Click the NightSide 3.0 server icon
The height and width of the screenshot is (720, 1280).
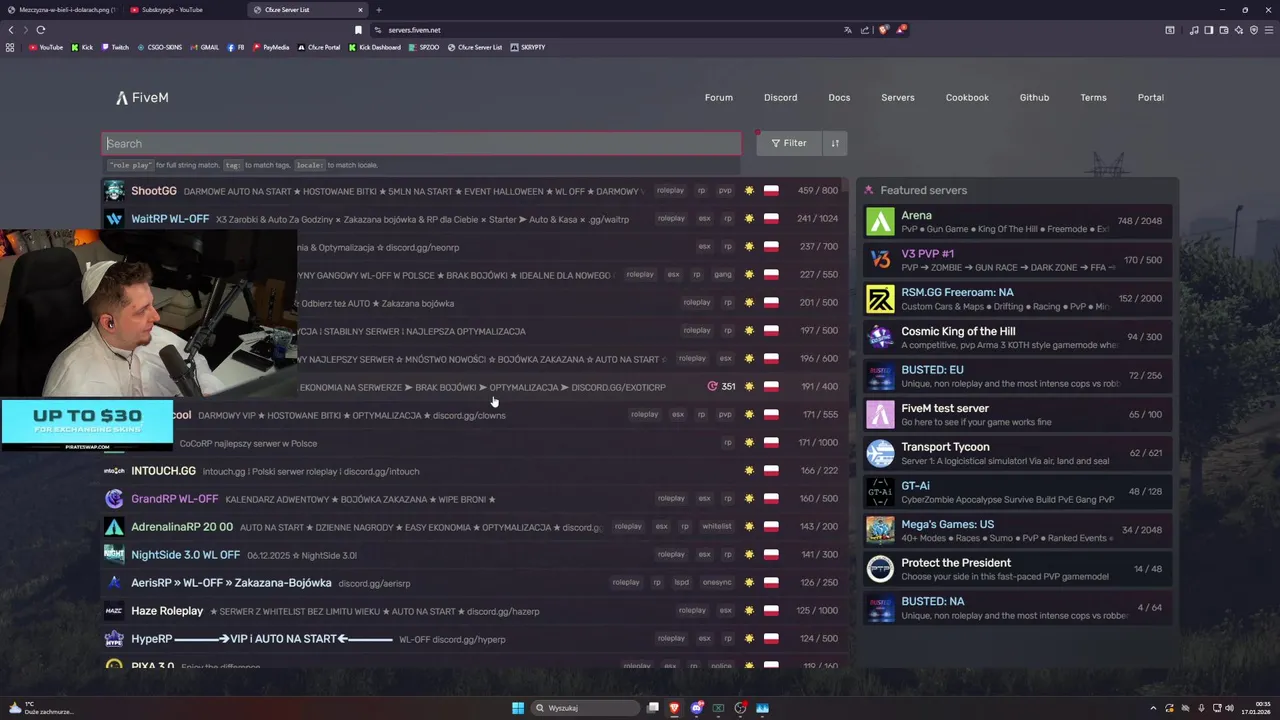[x=114, y=554]
